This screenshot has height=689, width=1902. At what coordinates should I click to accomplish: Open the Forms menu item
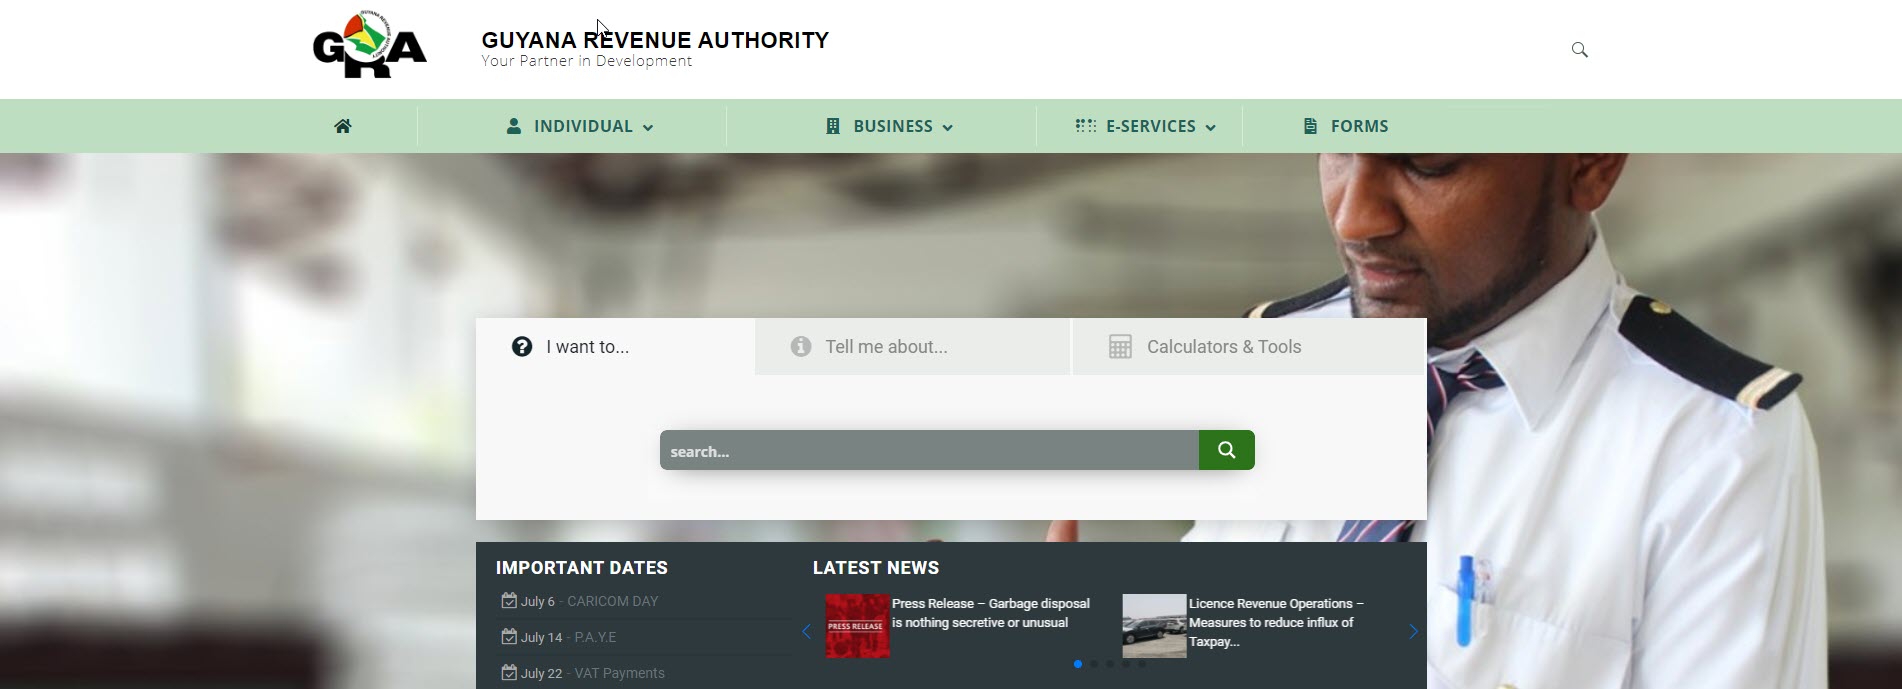(1346, 126)
